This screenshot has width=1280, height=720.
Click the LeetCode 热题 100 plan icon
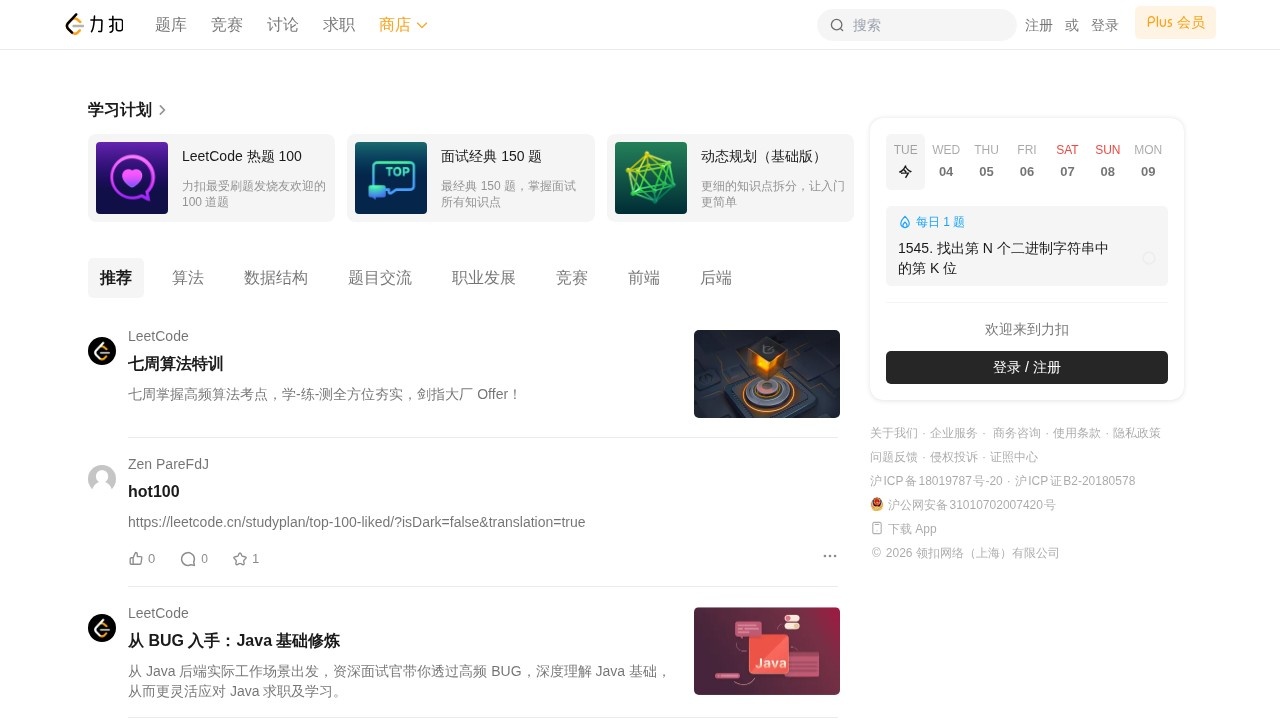click(x=132, y=178)
